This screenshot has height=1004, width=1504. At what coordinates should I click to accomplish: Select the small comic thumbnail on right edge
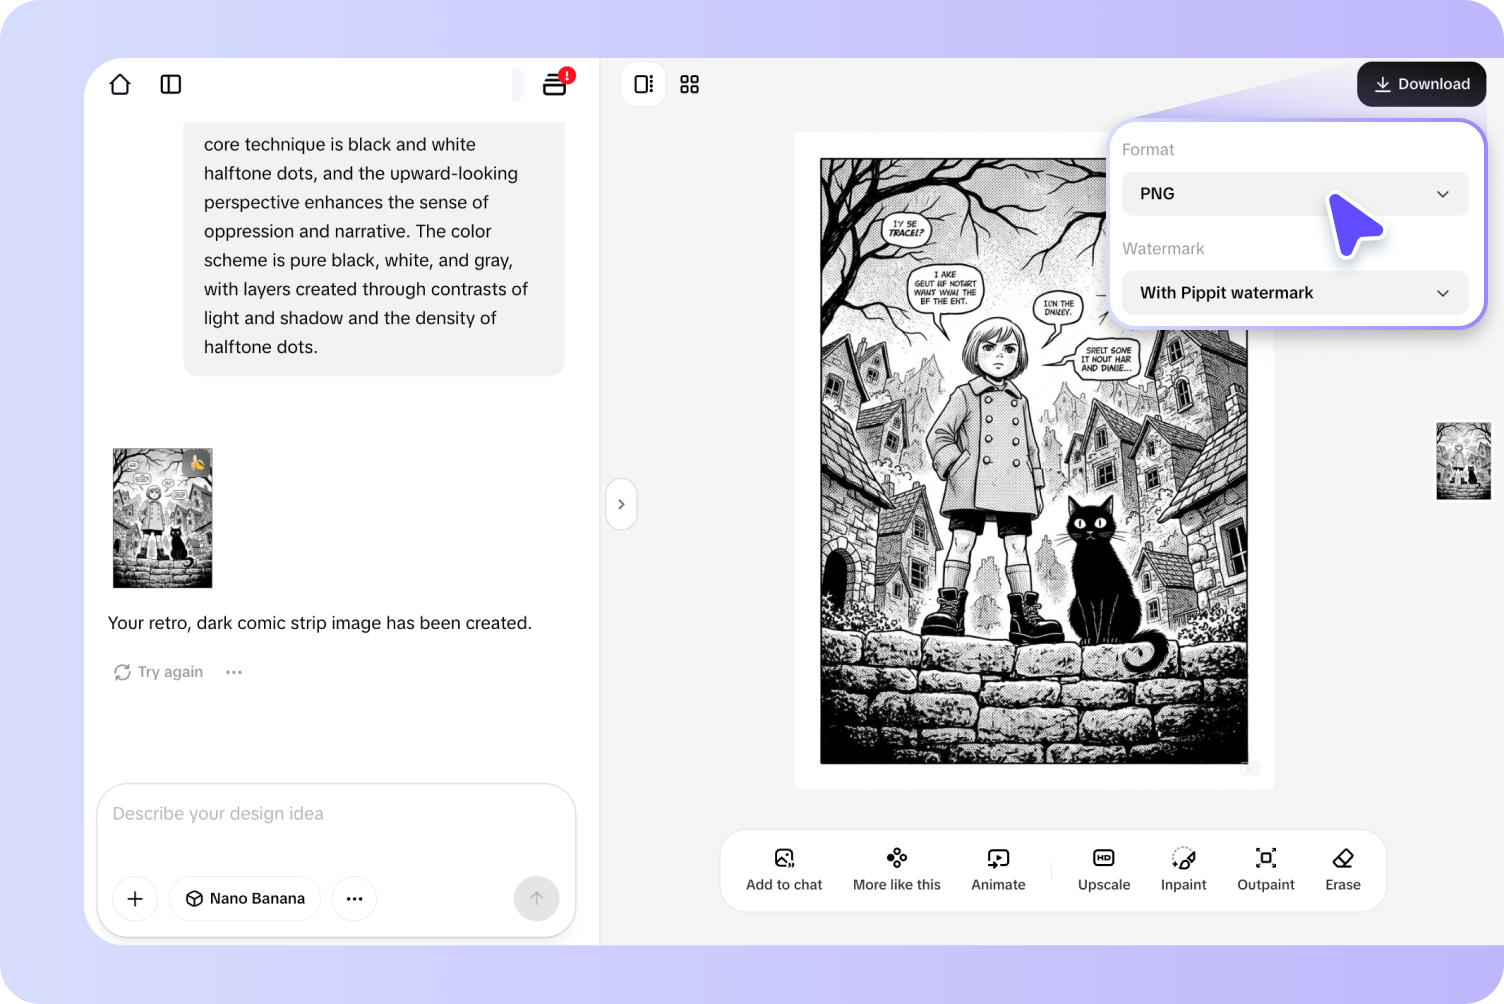coord(1463,461)
